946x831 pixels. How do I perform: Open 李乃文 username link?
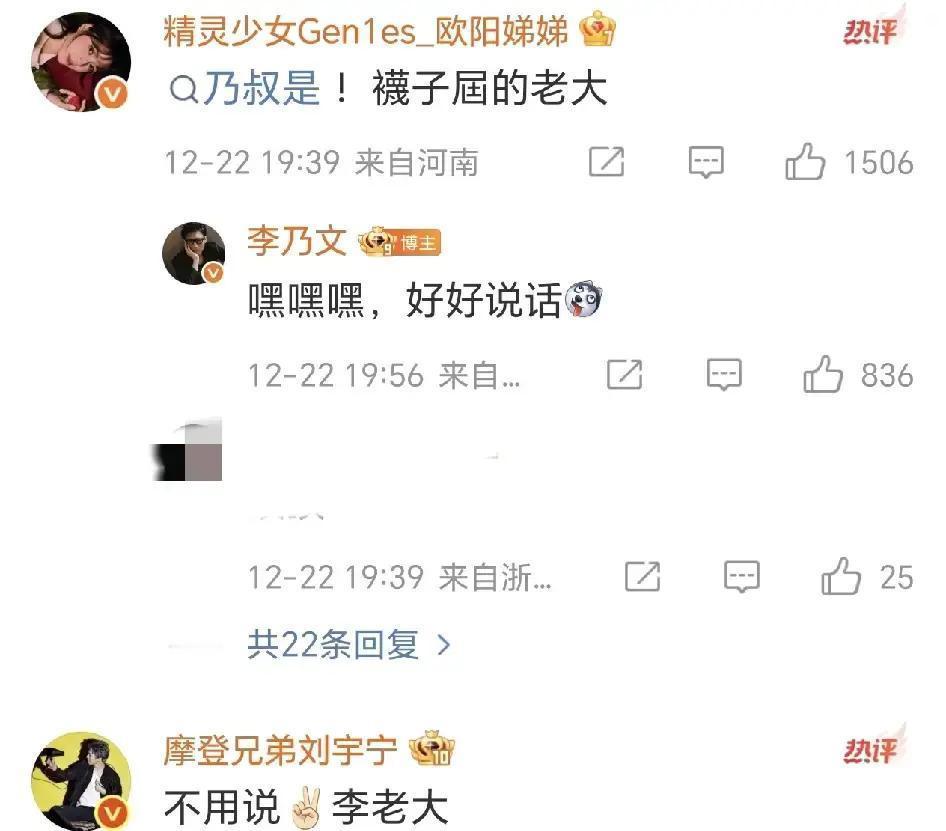297,241
